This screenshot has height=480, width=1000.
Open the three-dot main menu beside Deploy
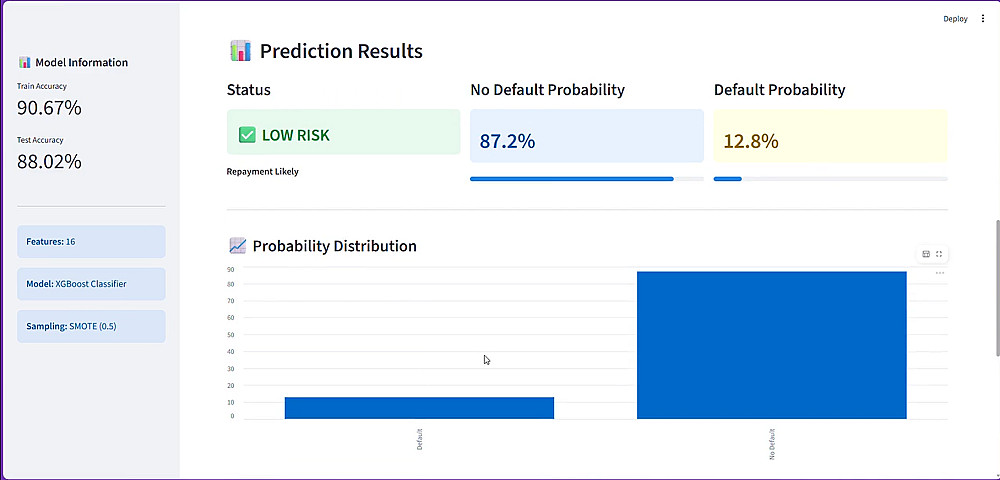pyautogui.click(x=983, y=18)
